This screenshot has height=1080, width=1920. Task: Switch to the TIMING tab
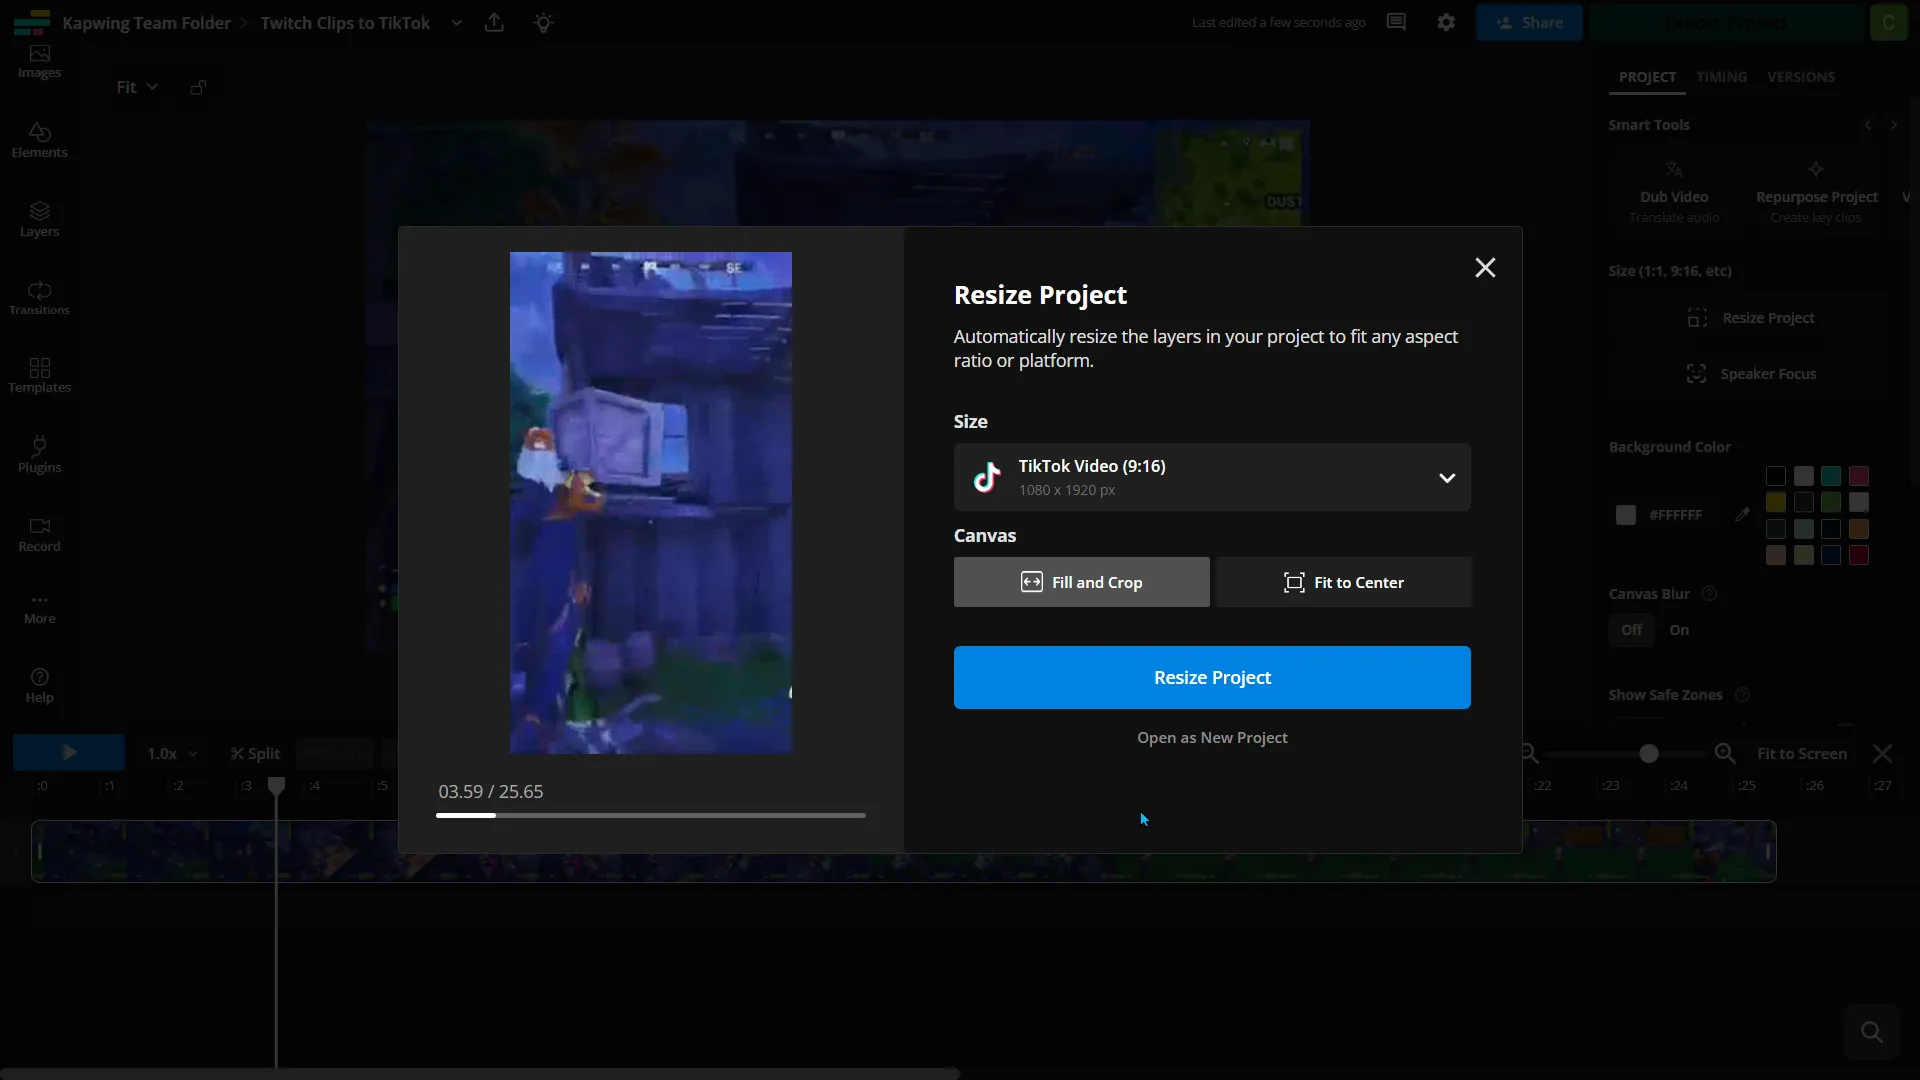[1721, 77]
